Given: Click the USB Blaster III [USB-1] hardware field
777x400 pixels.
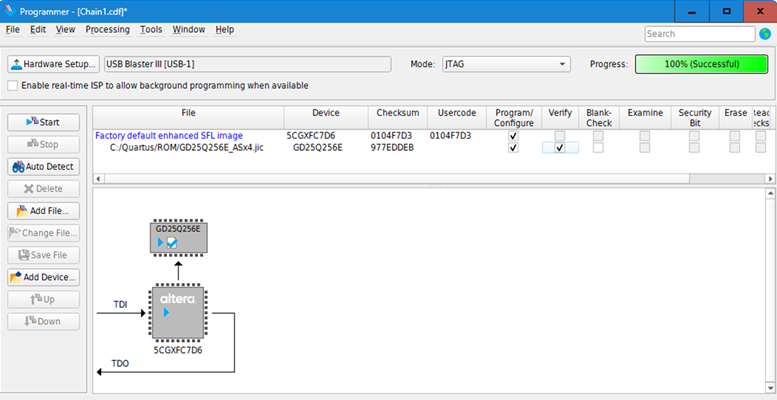Looking at the screenshot, I should (x=247, y=64).
